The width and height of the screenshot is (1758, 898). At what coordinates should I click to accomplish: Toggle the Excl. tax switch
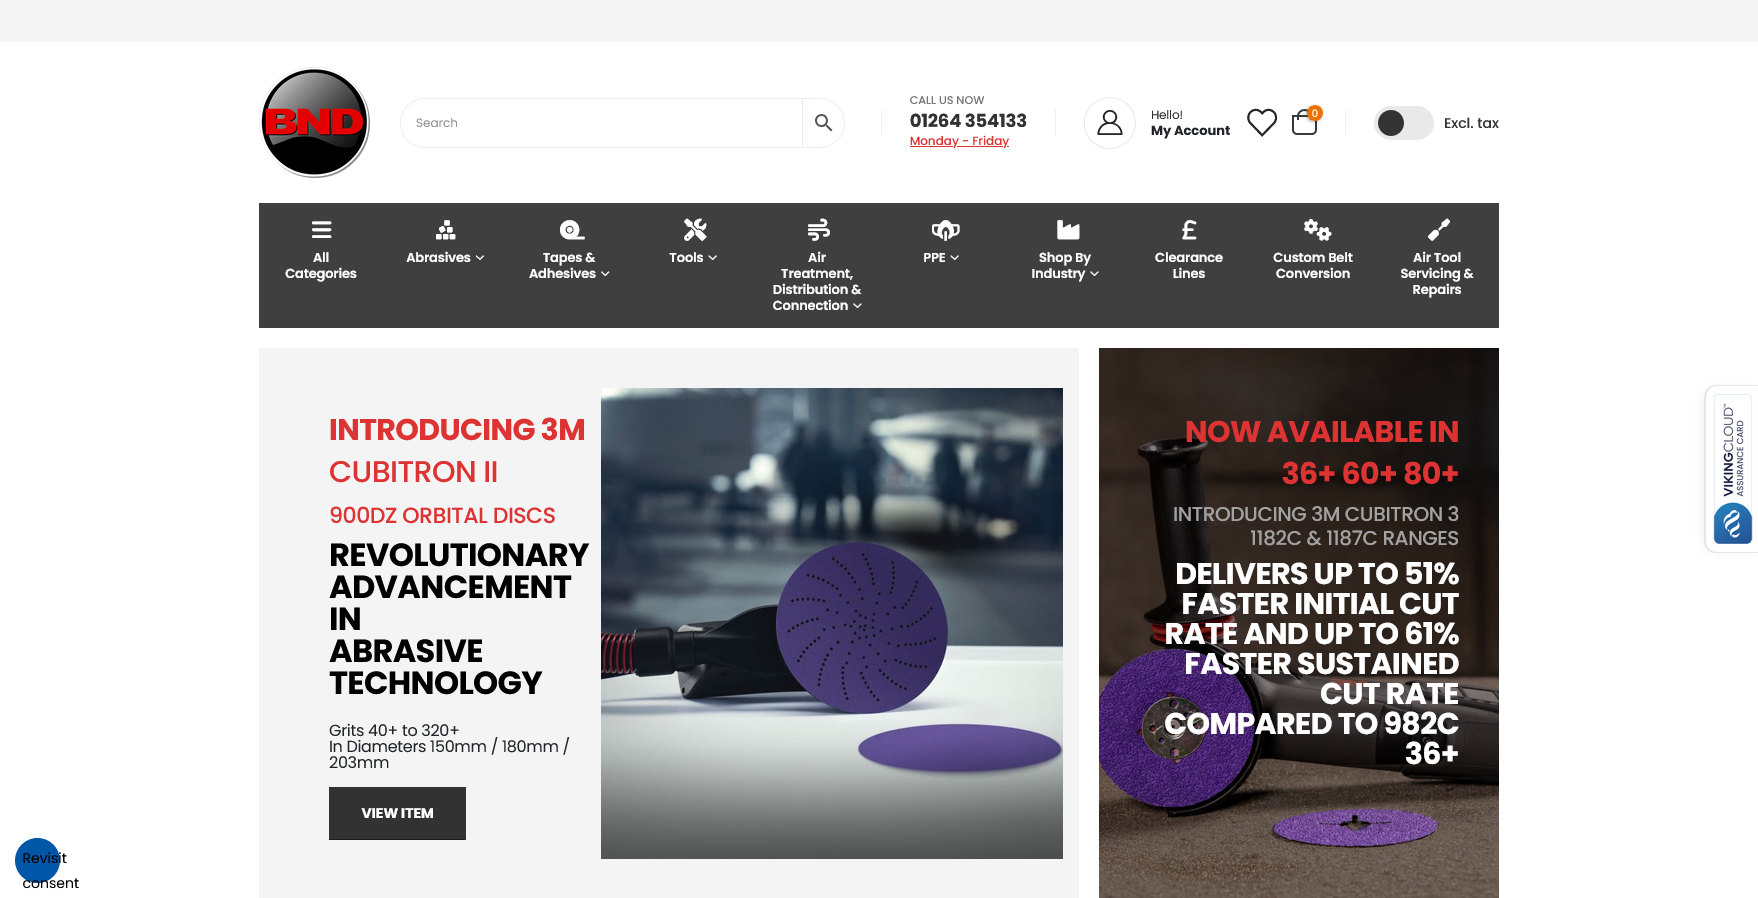coord(1403,123)
